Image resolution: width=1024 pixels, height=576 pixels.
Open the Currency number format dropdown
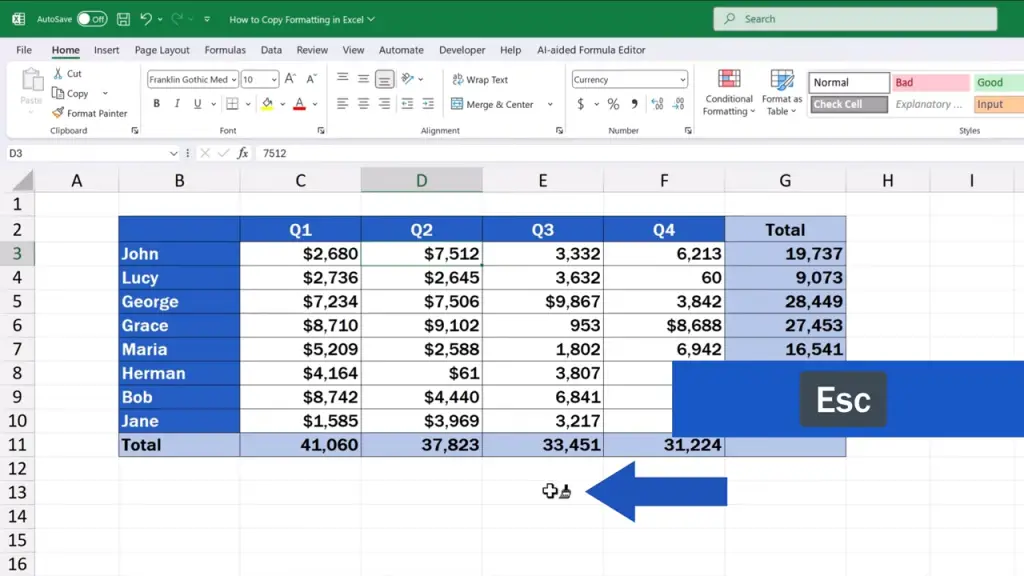coord(683,79)
